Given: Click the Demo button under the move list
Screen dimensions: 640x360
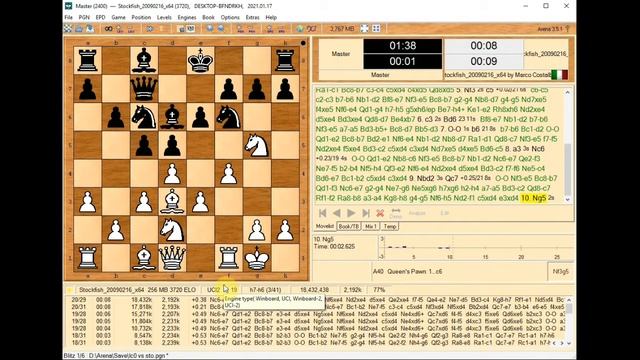Looking at the screenshot, I should [x=395, y=213].
